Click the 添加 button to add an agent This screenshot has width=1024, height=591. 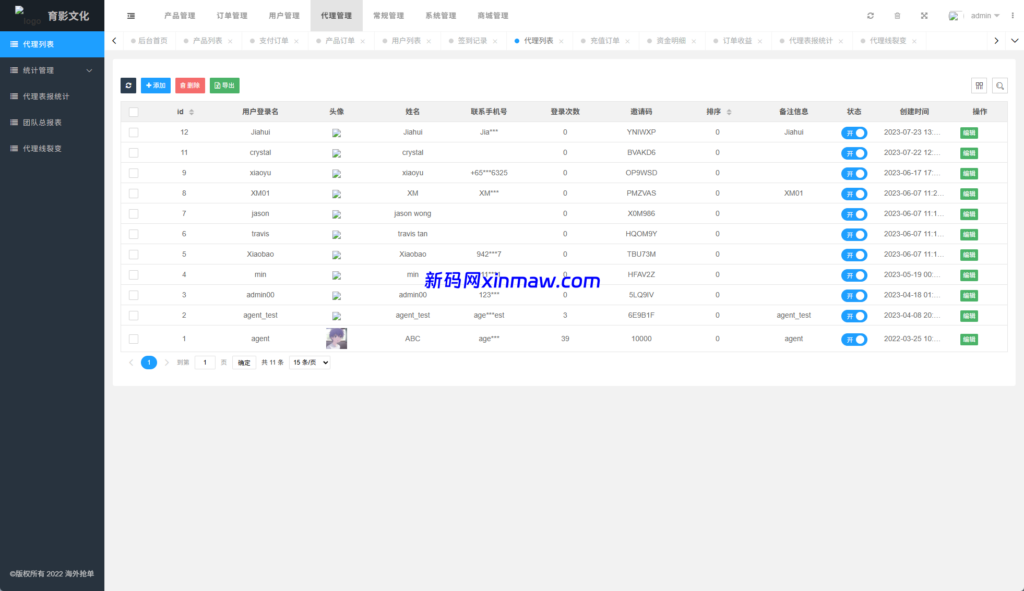tap(154, 85)
